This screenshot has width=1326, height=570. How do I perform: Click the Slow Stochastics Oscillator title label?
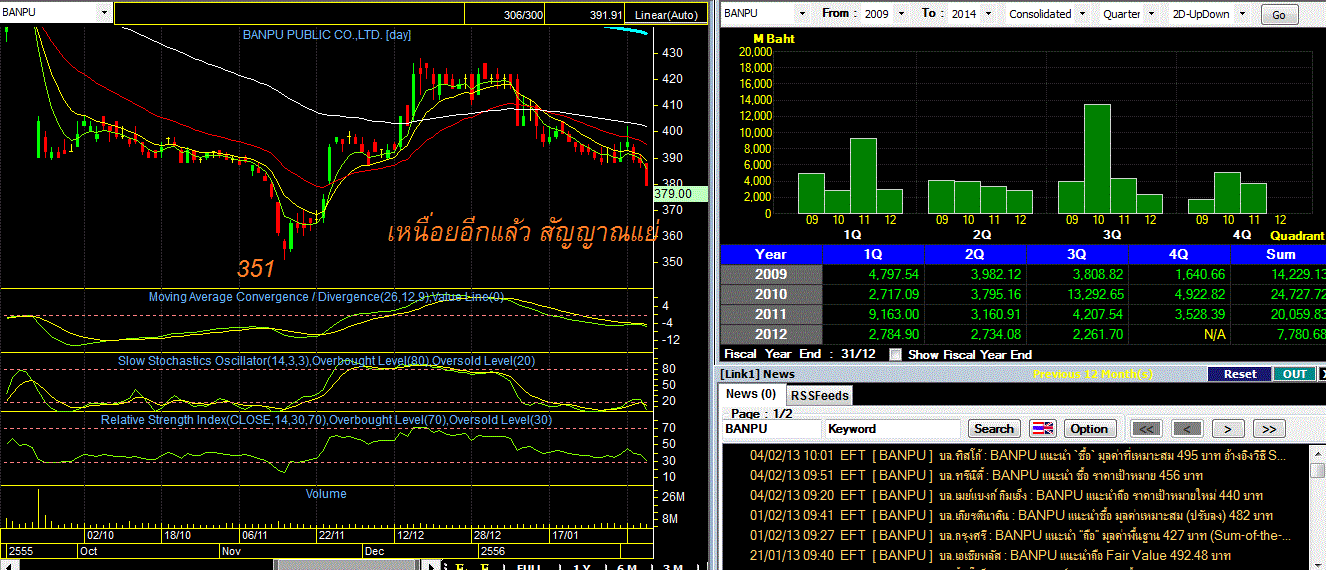pyautogui.click(x=326, y=360)
